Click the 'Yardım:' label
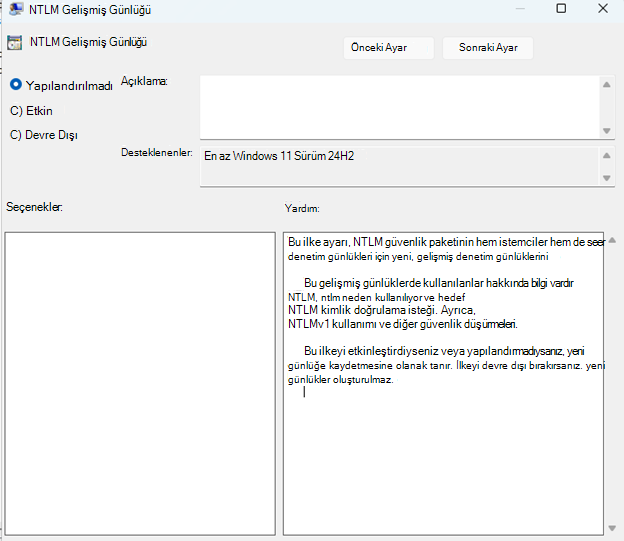Screen dimensions: 624x541 tap(302, 208)
